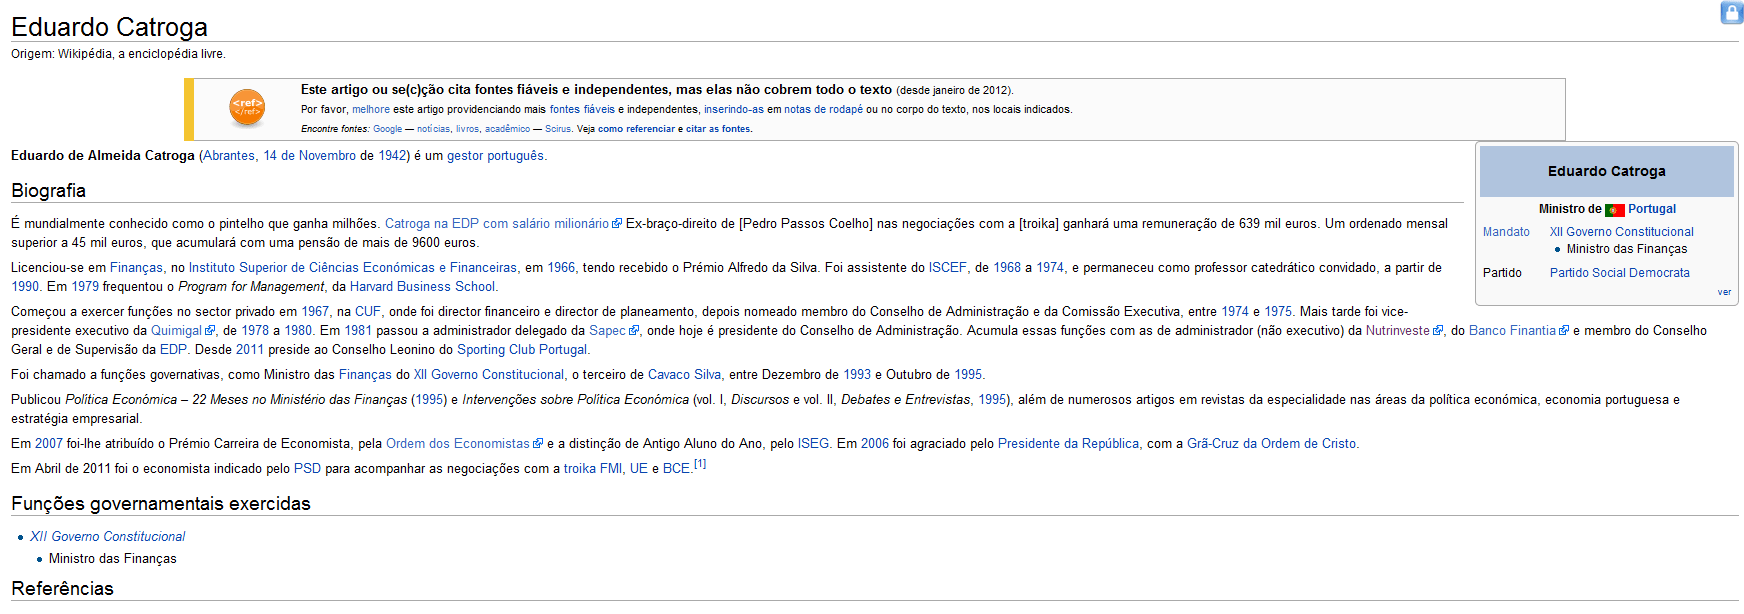Open Mandato link in the infobox
The width and height of the screenshot is (1744, 614).
click(x=1506, y=232)
